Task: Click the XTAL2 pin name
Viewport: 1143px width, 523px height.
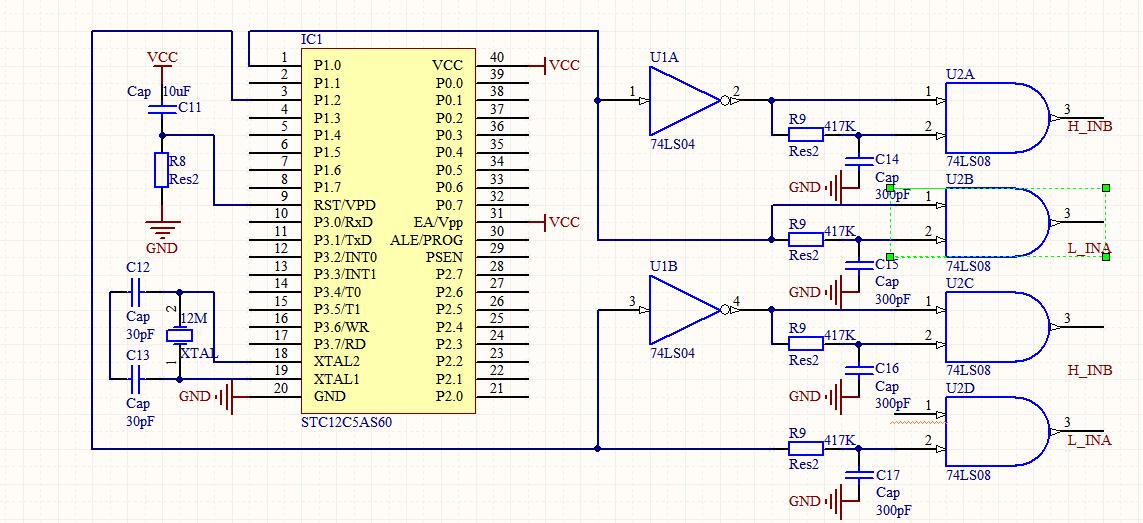Action: (x=335, y=362)
